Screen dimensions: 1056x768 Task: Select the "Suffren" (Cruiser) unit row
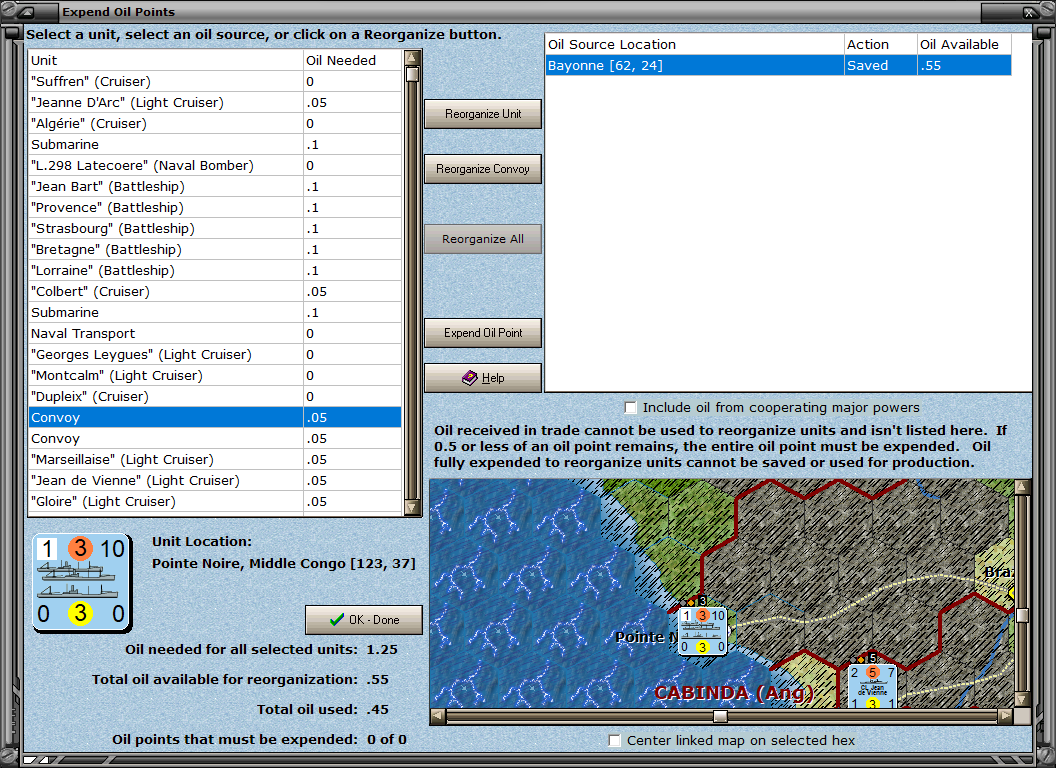pyautogui.click(x=215, y=82)
